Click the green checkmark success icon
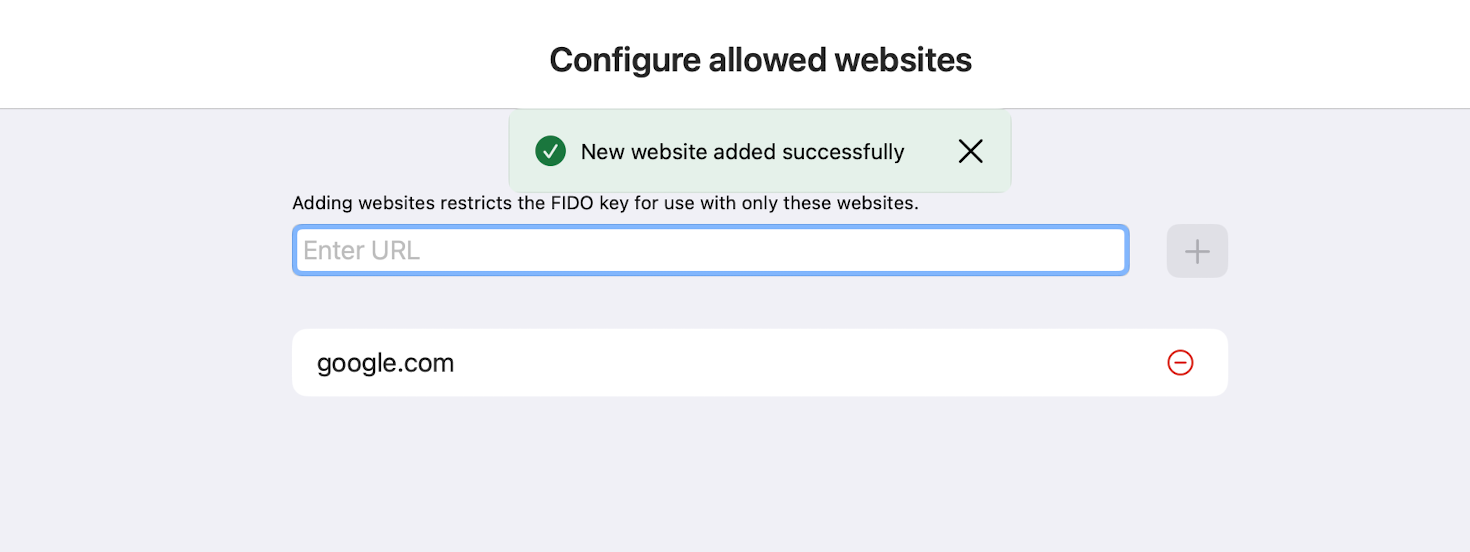 coord(550,151)
